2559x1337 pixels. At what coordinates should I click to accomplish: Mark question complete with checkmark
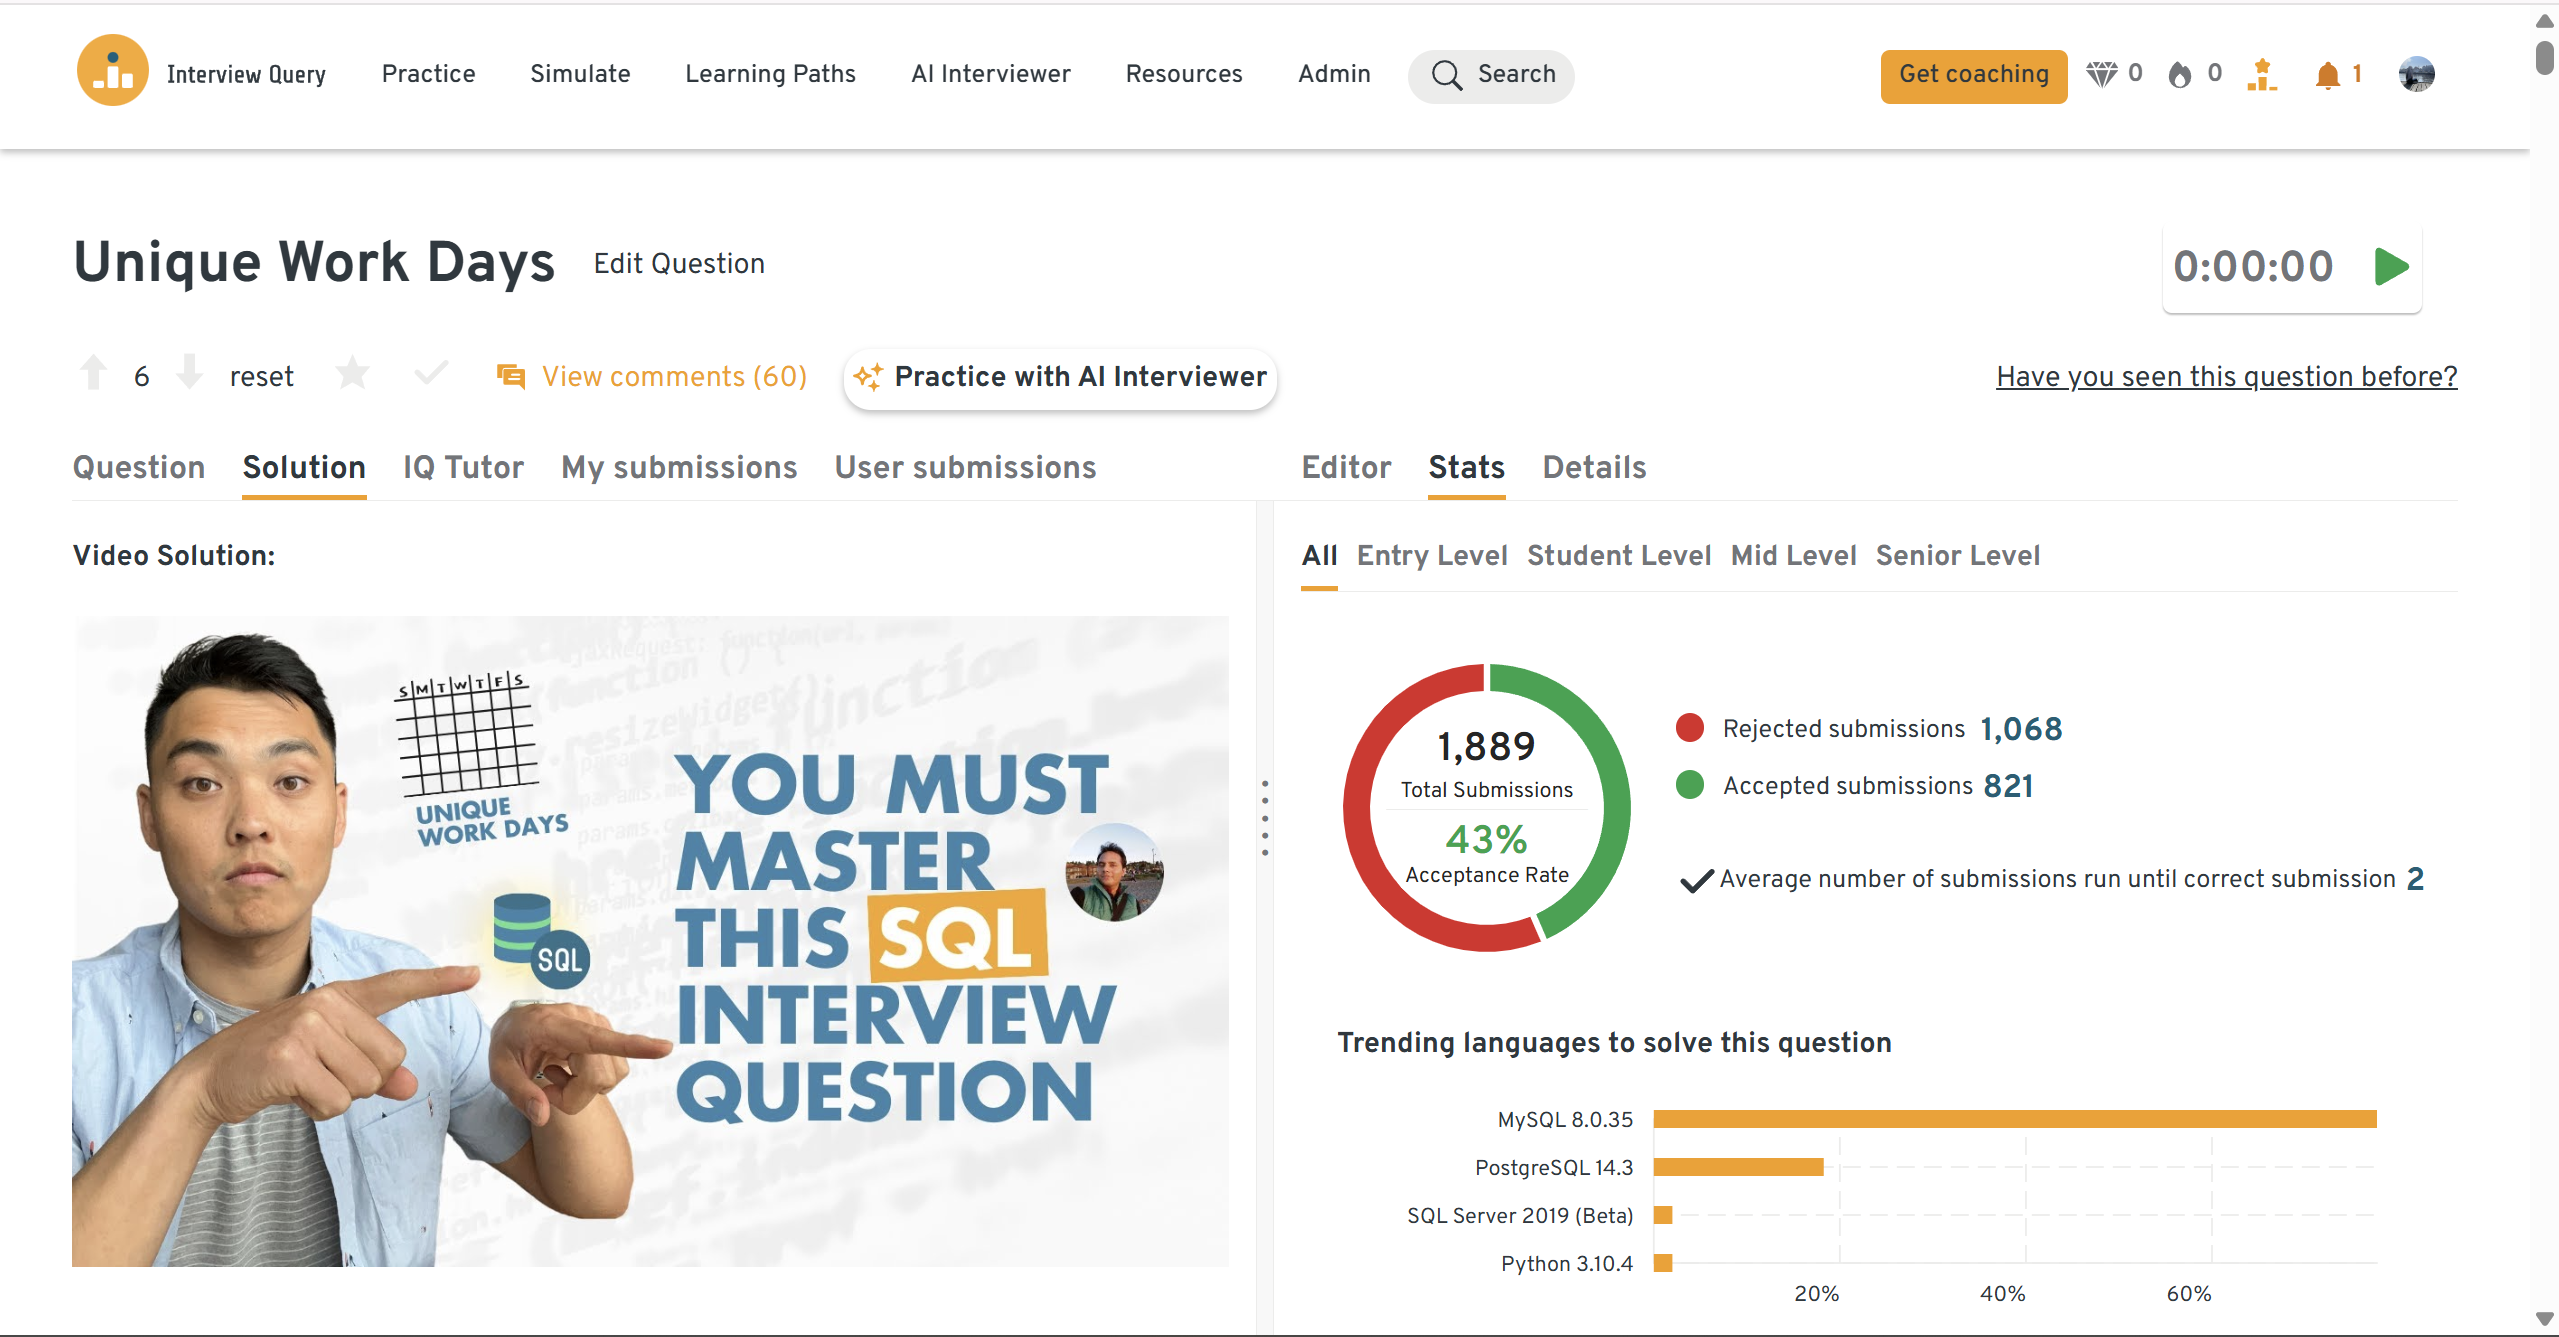point(430,374)
